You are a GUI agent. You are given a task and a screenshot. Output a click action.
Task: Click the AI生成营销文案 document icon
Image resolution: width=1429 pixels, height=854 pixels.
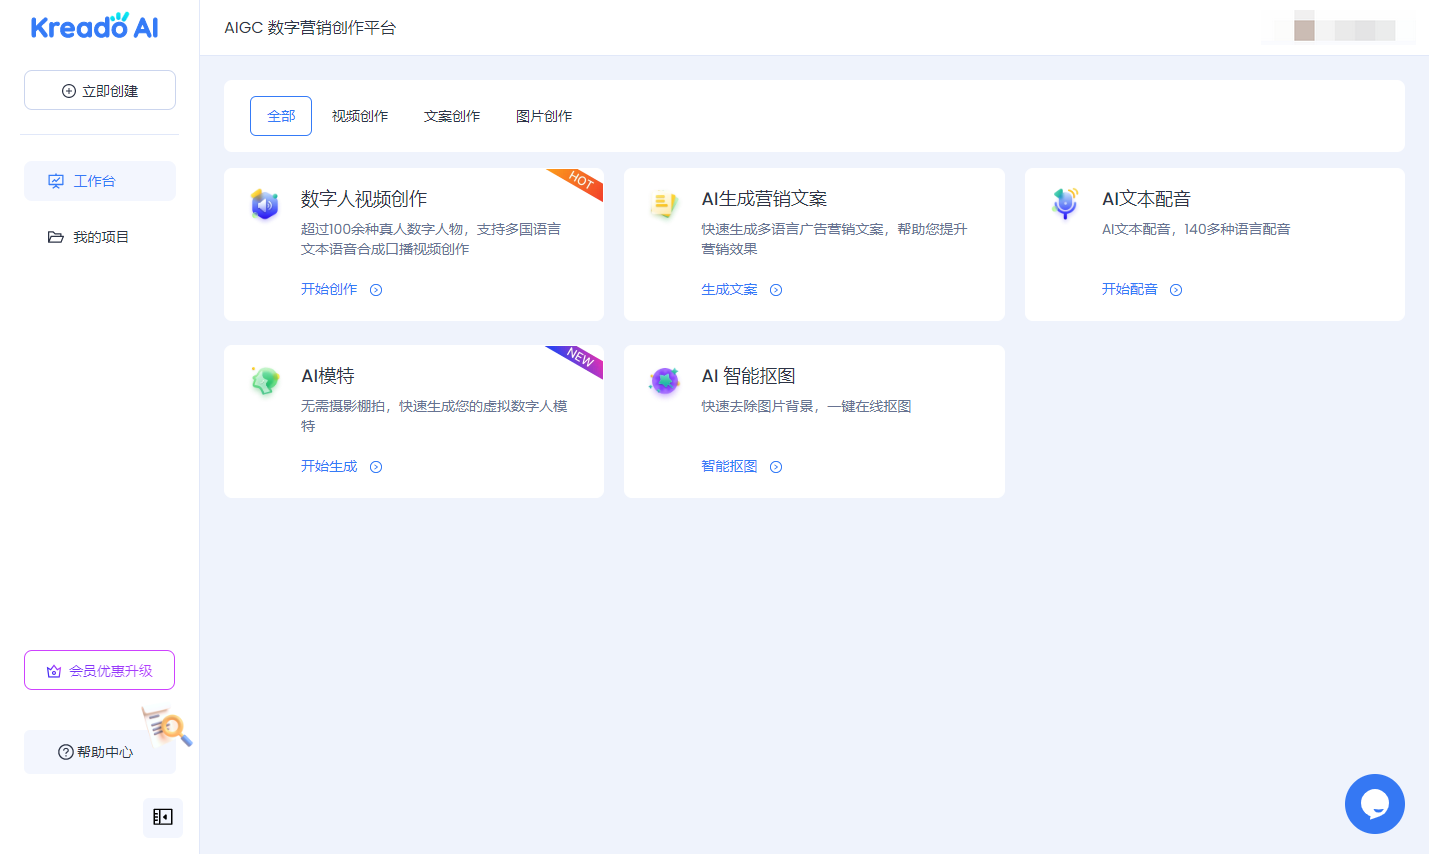click(664, 204)
